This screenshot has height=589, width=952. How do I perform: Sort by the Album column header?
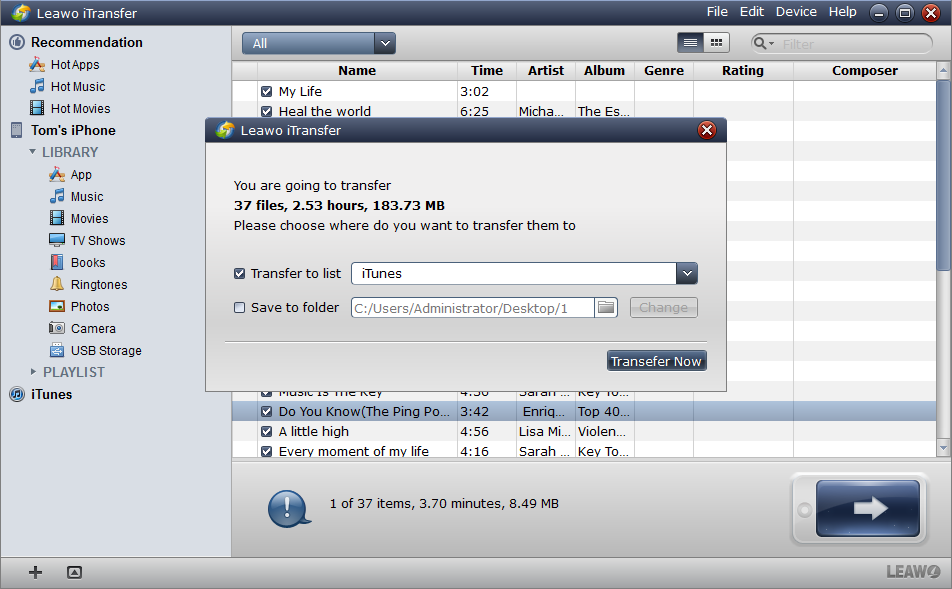605,70
